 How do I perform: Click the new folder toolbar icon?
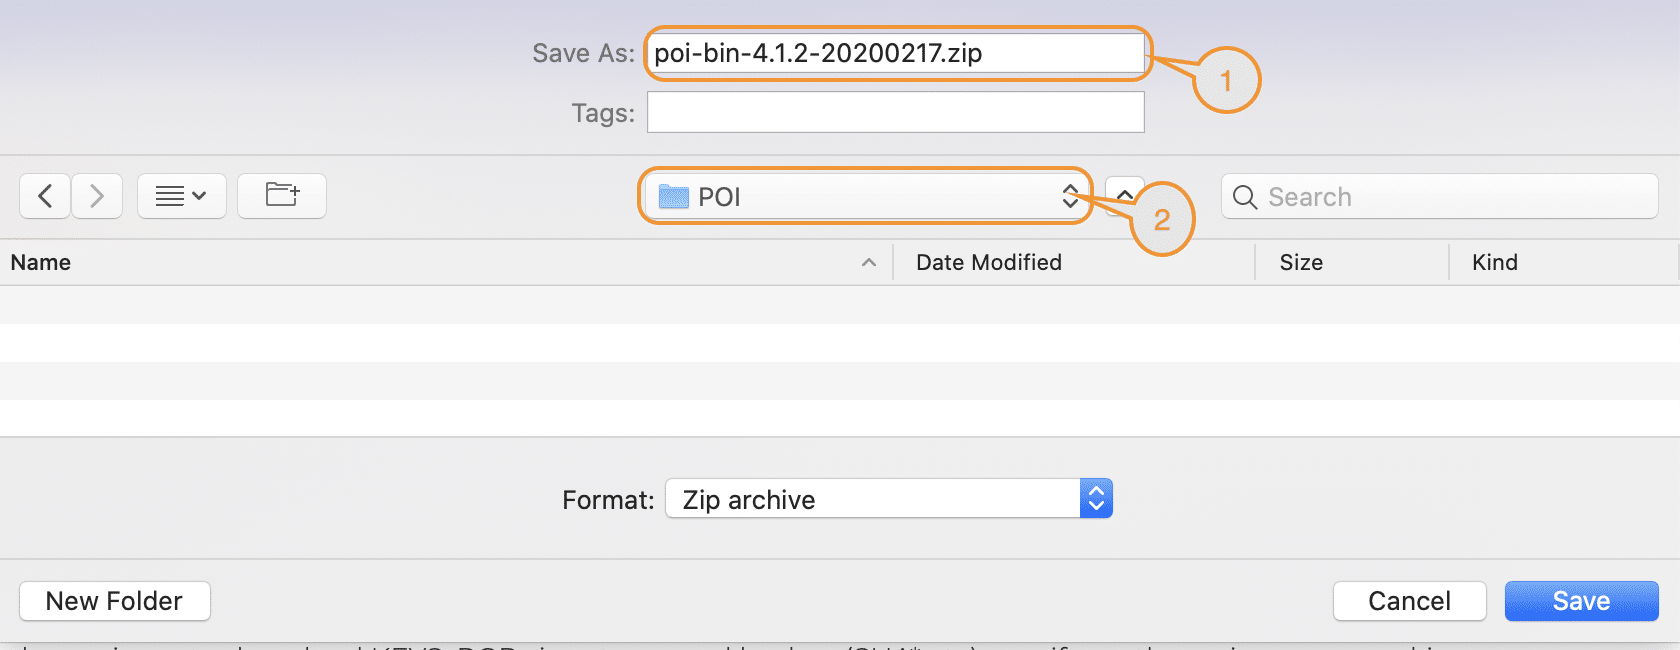coord(281,195)
